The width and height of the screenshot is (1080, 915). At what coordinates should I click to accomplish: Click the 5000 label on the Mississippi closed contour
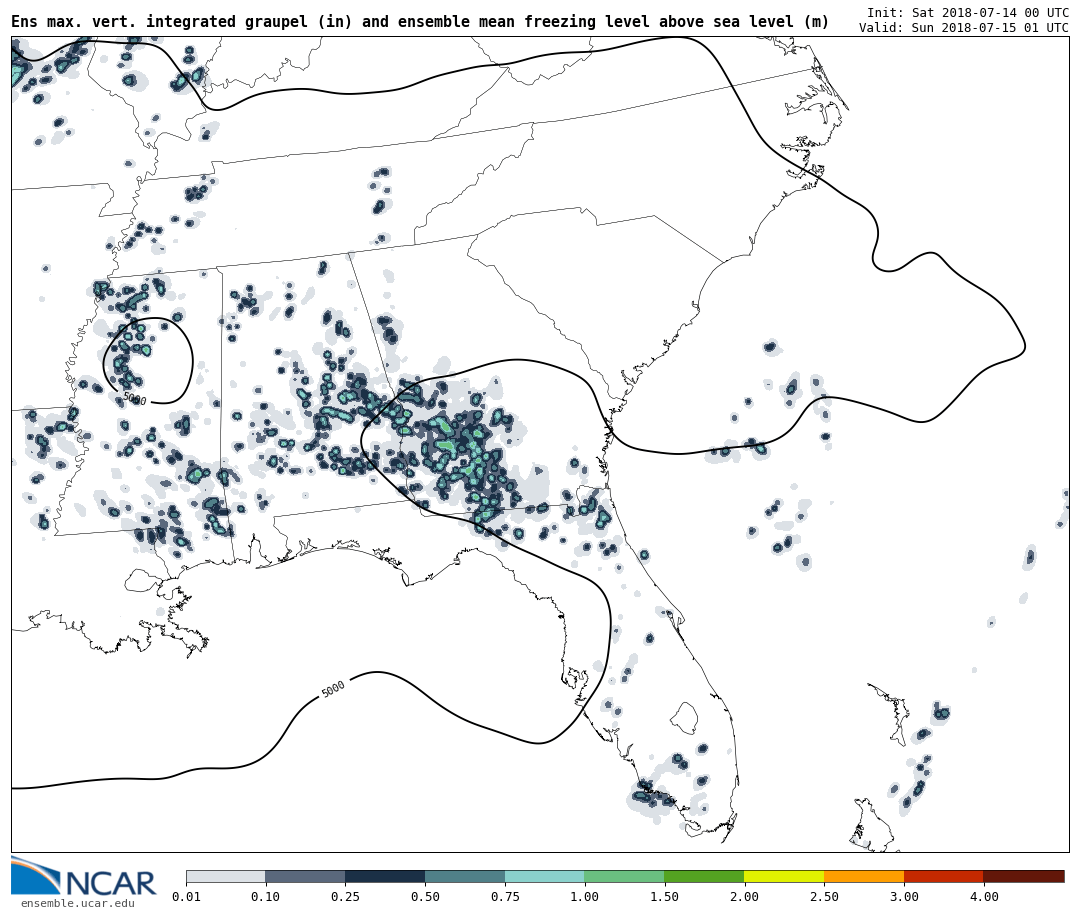(135, 399)
